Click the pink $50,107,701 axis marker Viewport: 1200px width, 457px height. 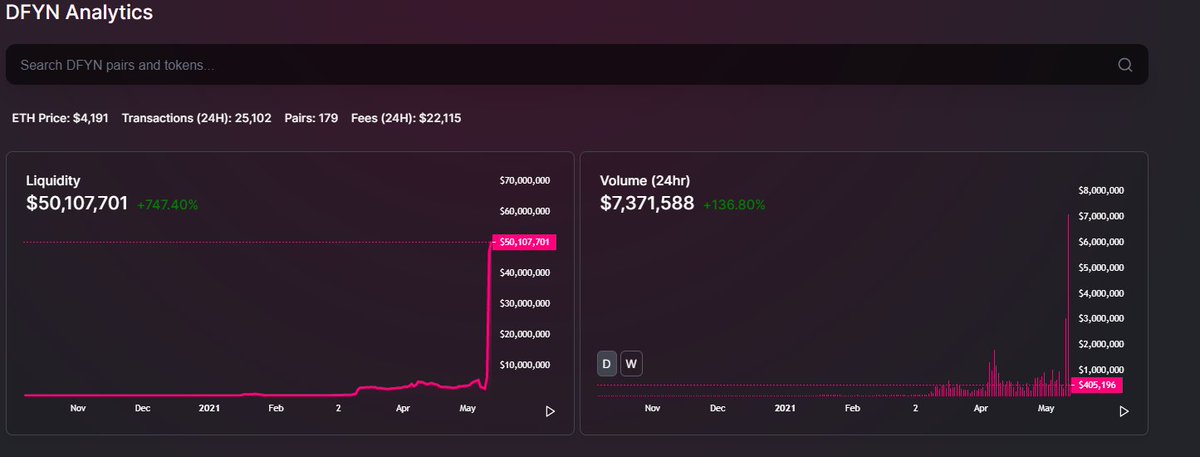tap(525, 242)
